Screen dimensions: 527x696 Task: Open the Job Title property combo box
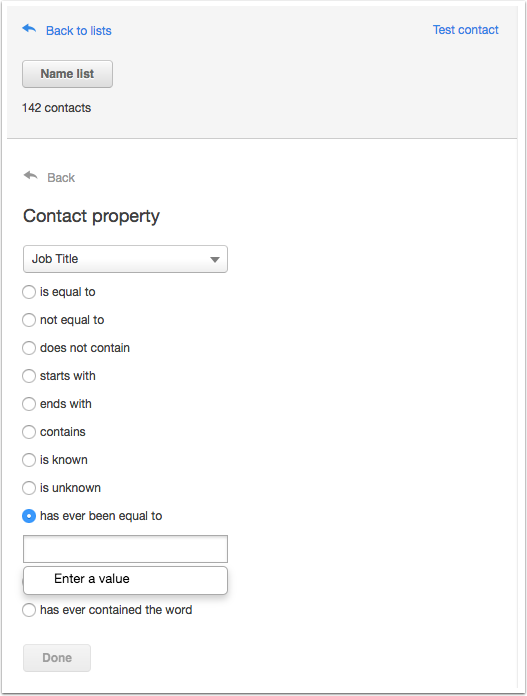pos(125,259)
